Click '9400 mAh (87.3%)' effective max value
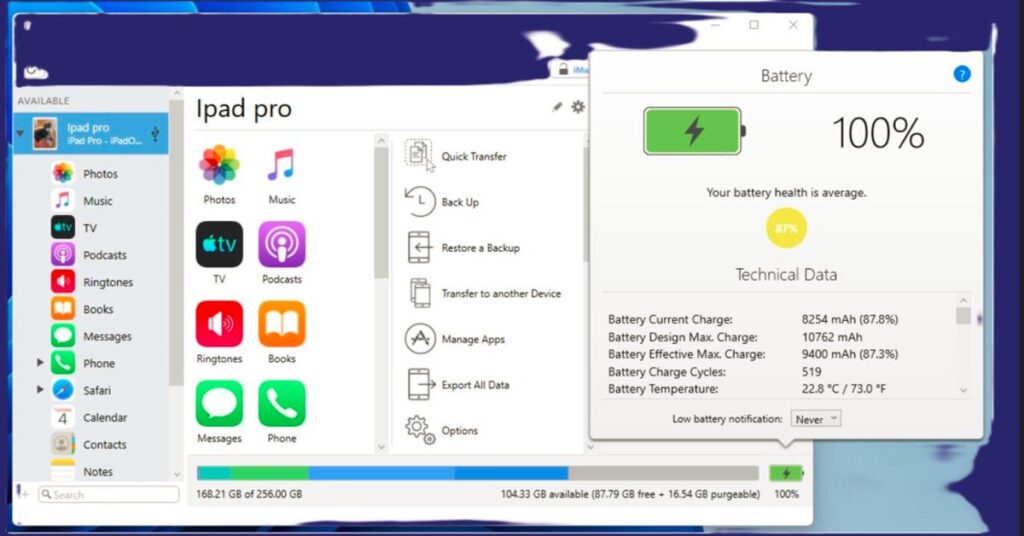The image size is (1024, 536). [x=850, y=354]
